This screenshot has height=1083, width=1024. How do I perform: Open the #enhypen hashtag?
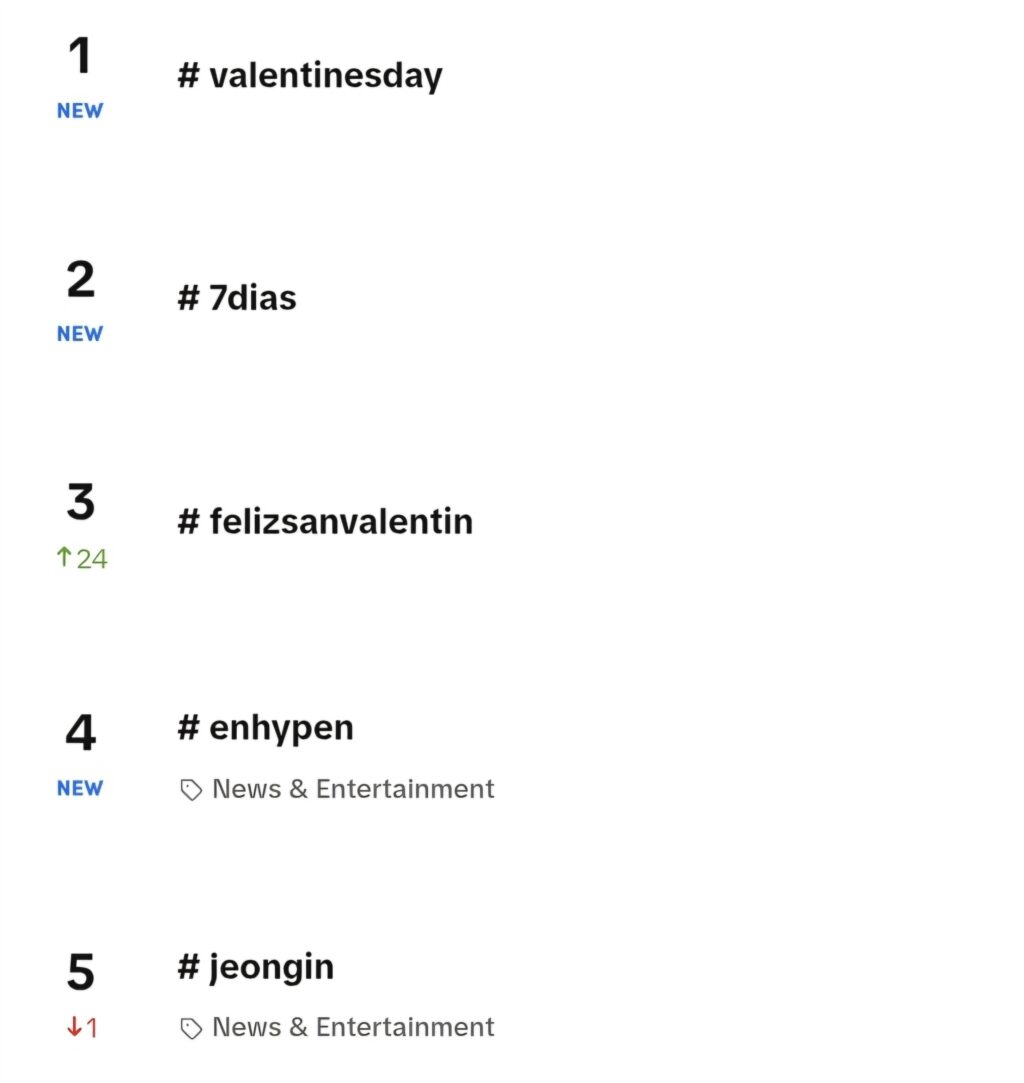[x=265, y=729]
